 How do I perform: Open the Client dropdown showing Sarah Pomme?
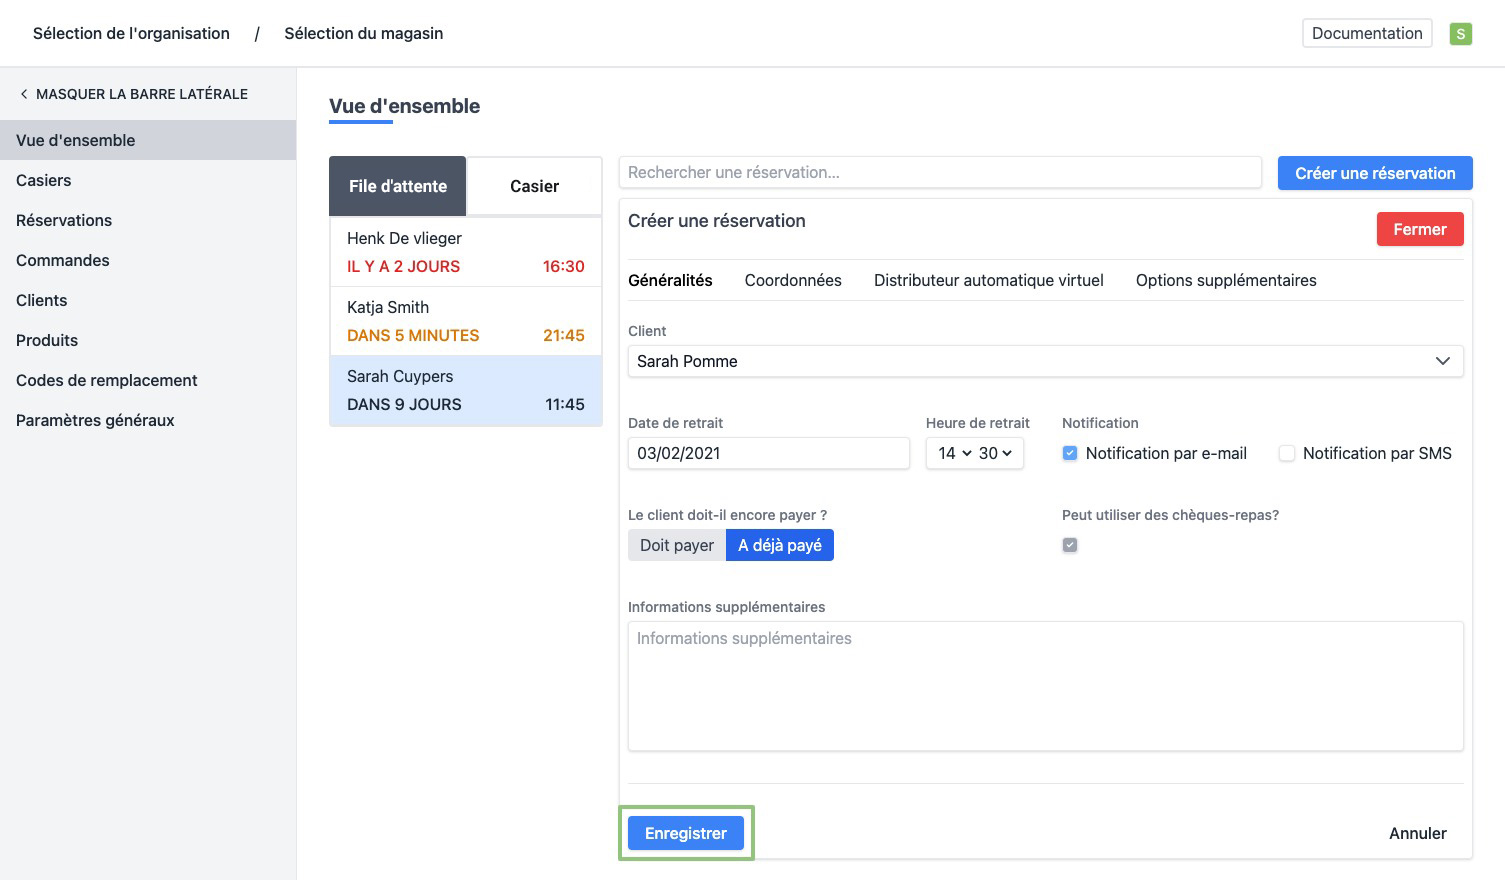[1045, 361]
